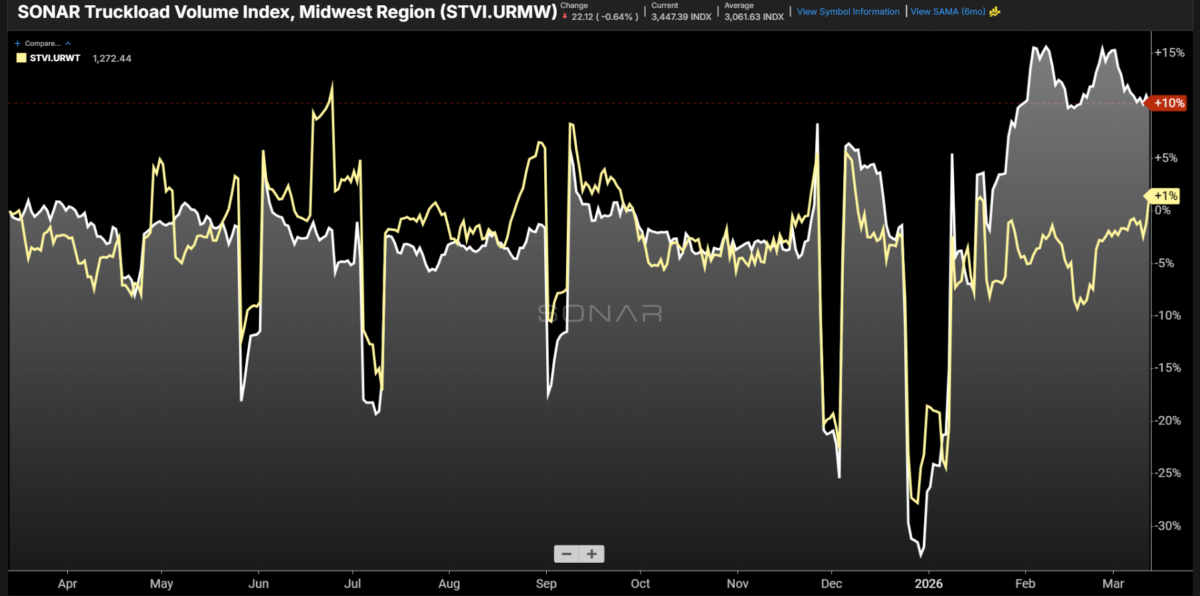
Task: Click the May label on time axis
Action: [x=162, y=583]
